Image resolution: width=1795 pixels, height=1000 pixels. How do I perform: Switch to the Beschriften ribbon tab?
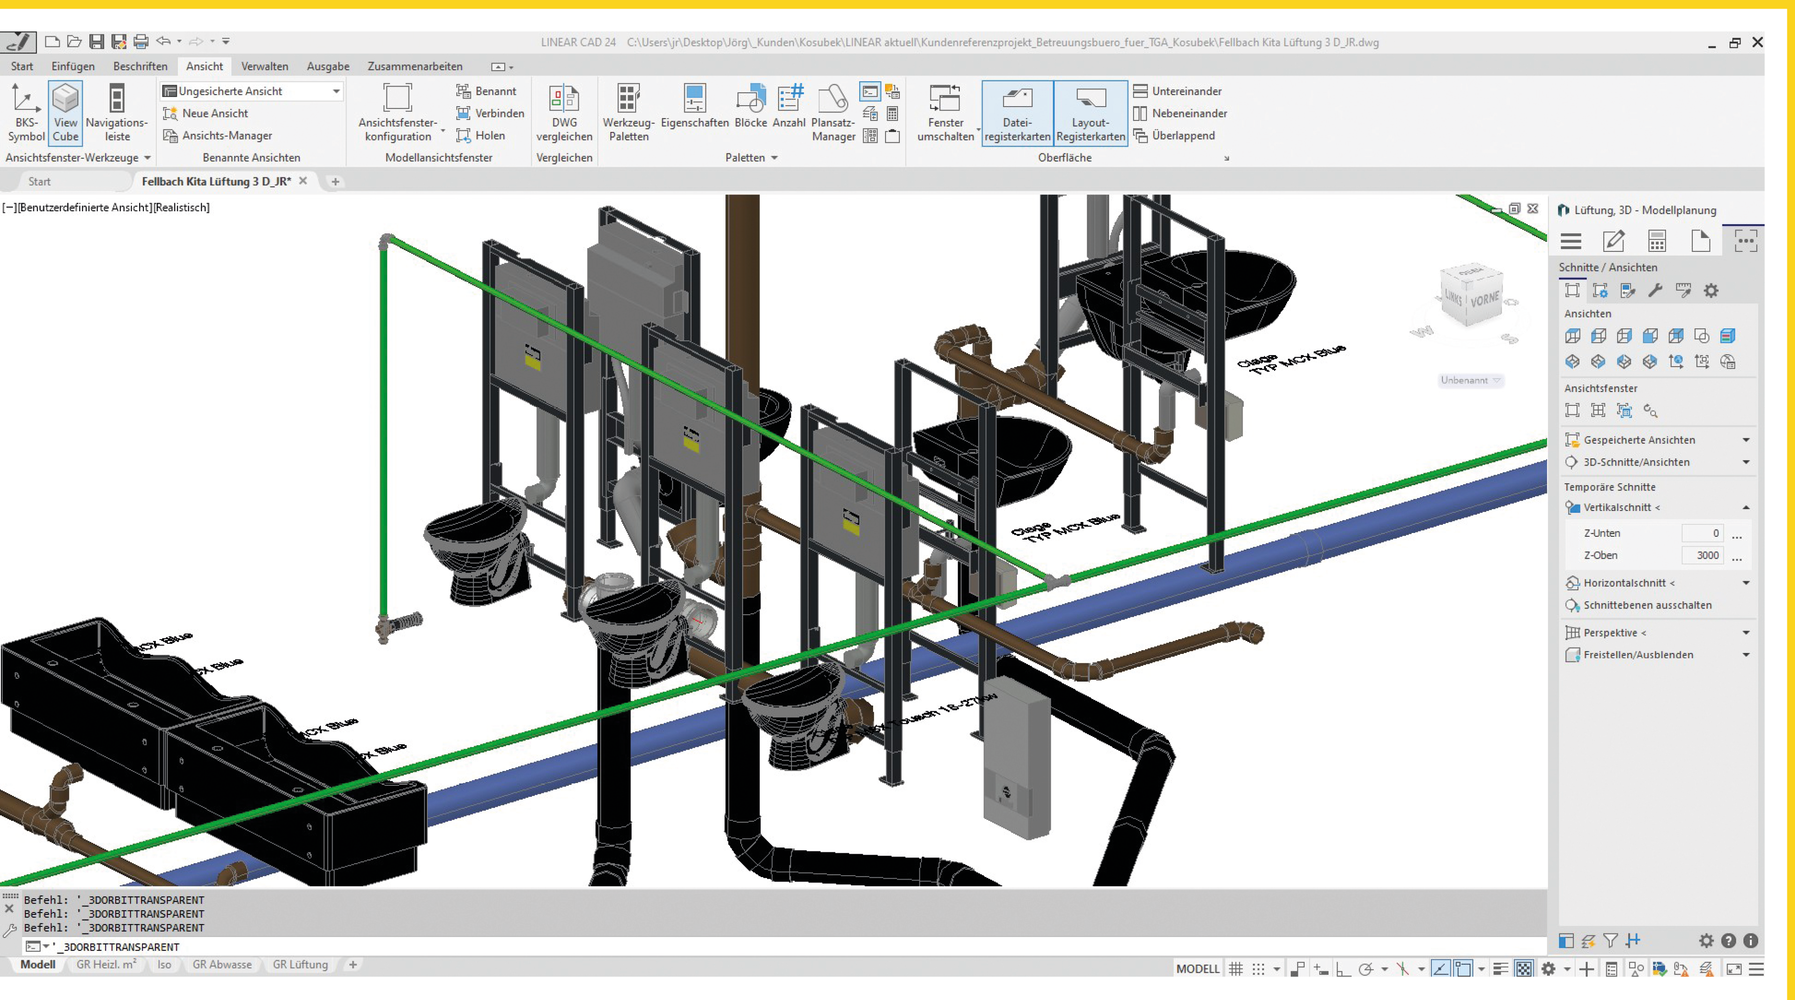pyautogui.click(x=140, y=66)
